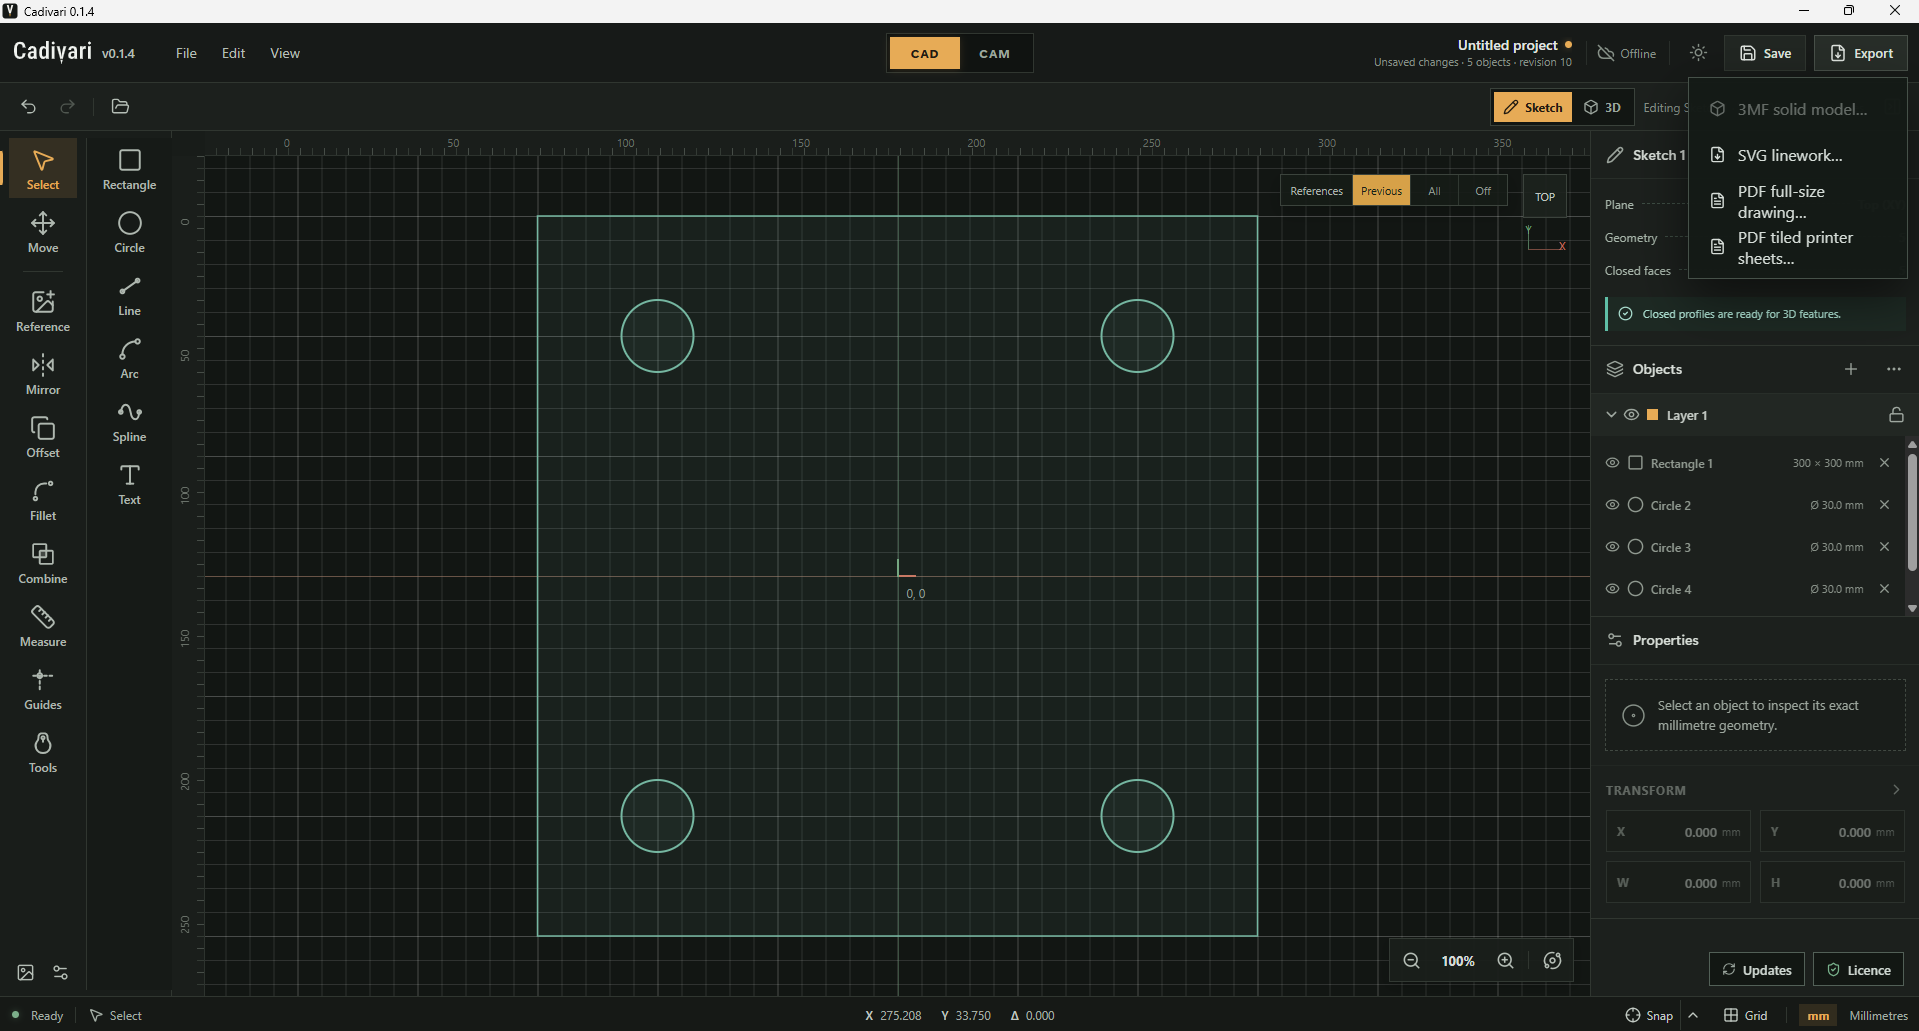Open the Tools panel
Viewport: 1919px width, 1031px height.
click(x=43, y=752)
